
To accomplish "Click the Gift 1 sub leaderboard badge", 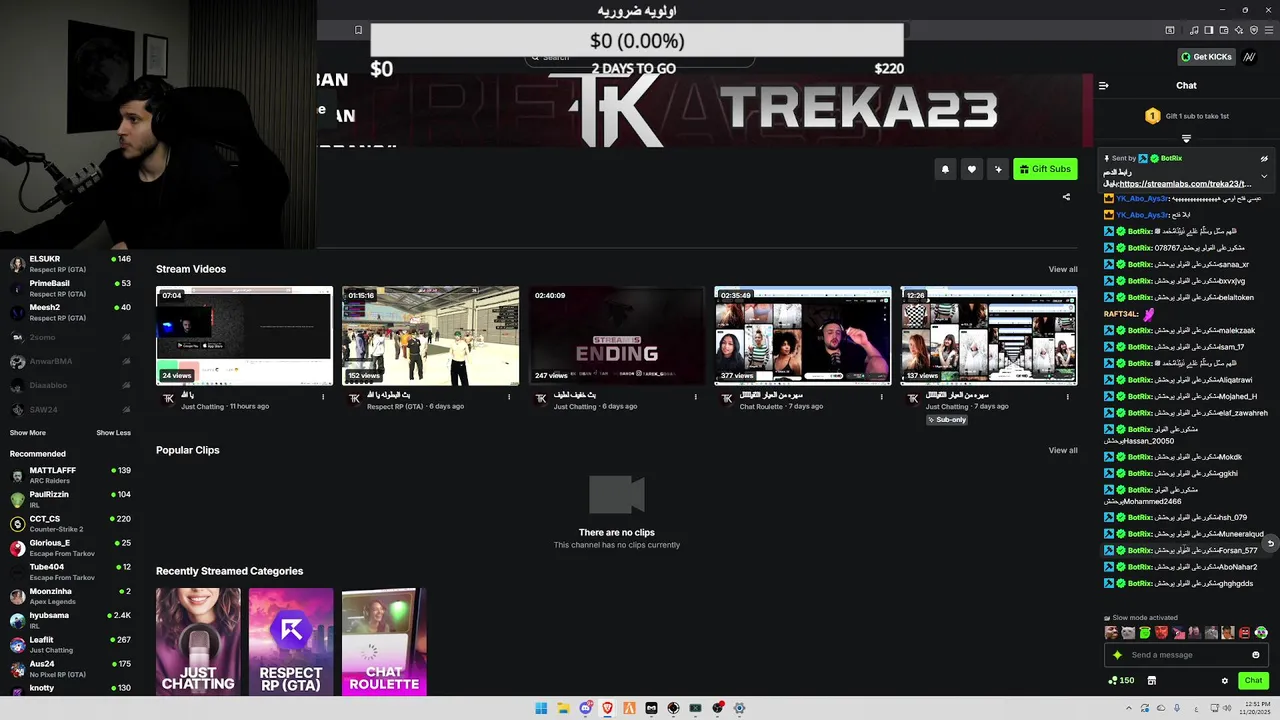I will (x=1152, y=116).
